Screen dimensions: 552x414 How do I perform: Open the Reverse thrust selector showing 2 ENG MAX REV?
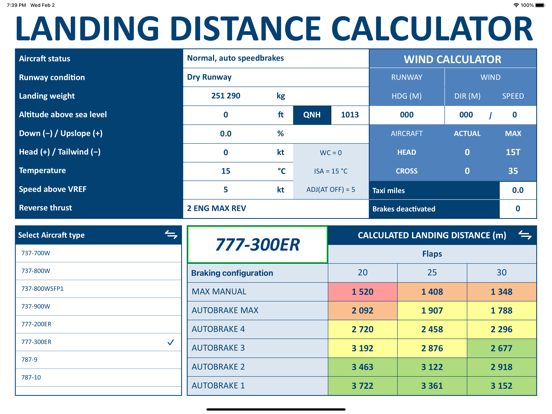click(x=276, y=208)
